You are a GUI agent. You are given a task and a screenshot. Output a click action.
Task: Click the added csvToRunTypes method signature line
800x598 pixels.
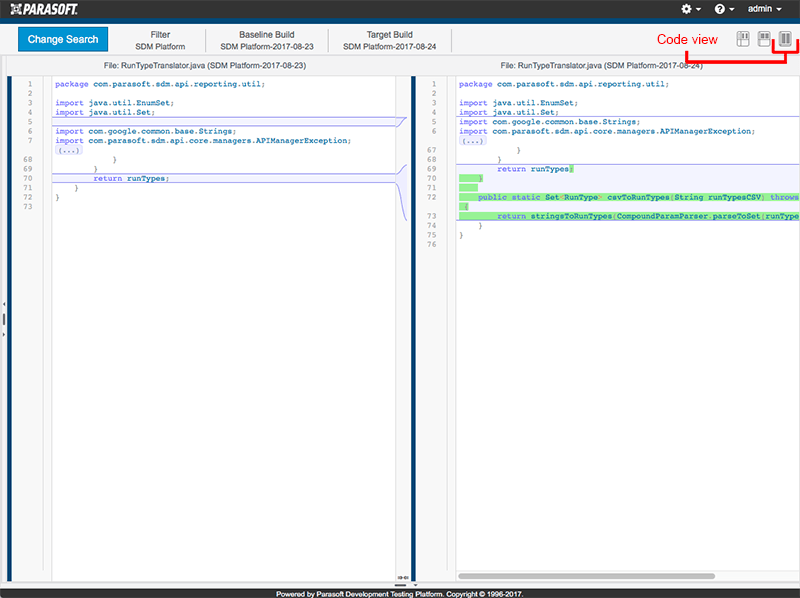click(629, 197)
